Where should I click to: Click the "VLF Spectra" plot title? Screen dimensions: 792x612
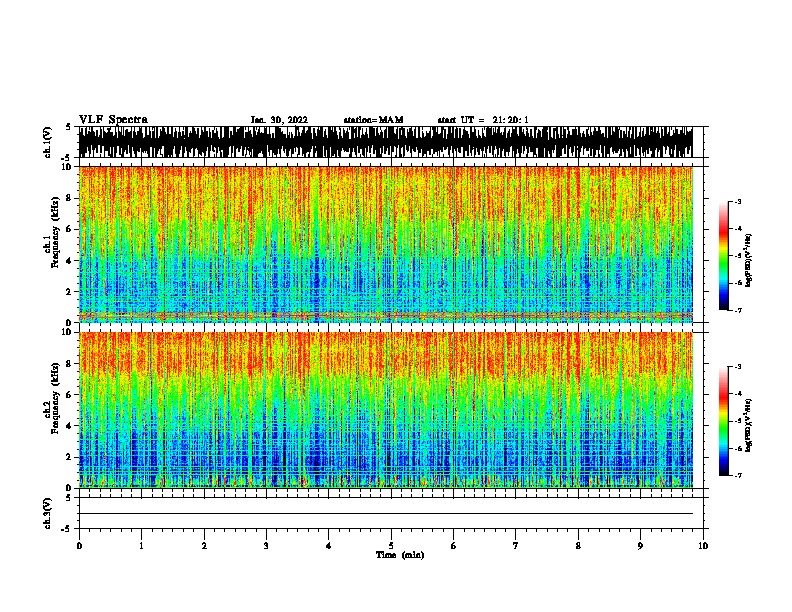click(x=113, y=120)
